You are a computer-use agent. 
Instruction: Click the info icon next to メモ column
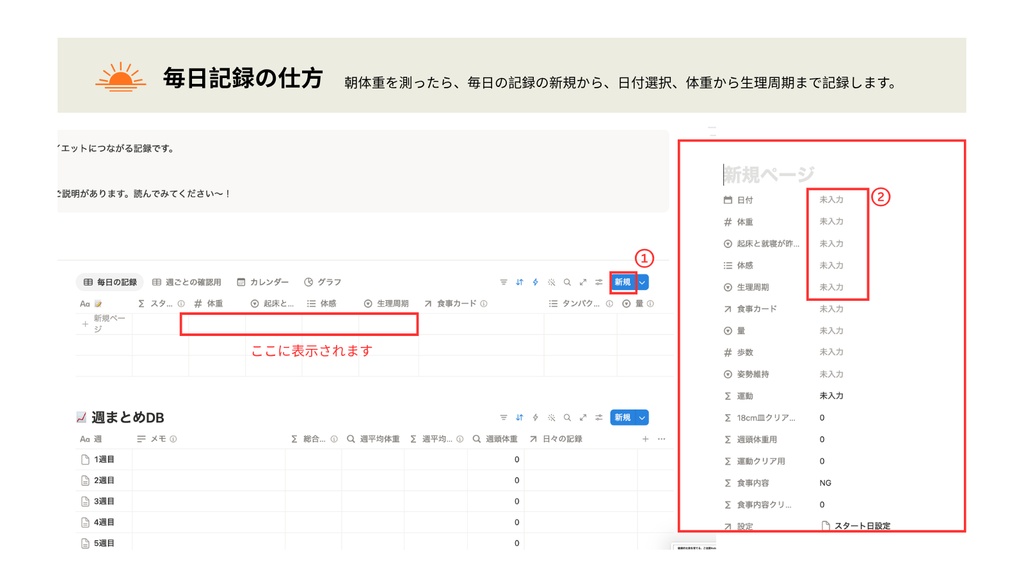(x=174, y=439)
